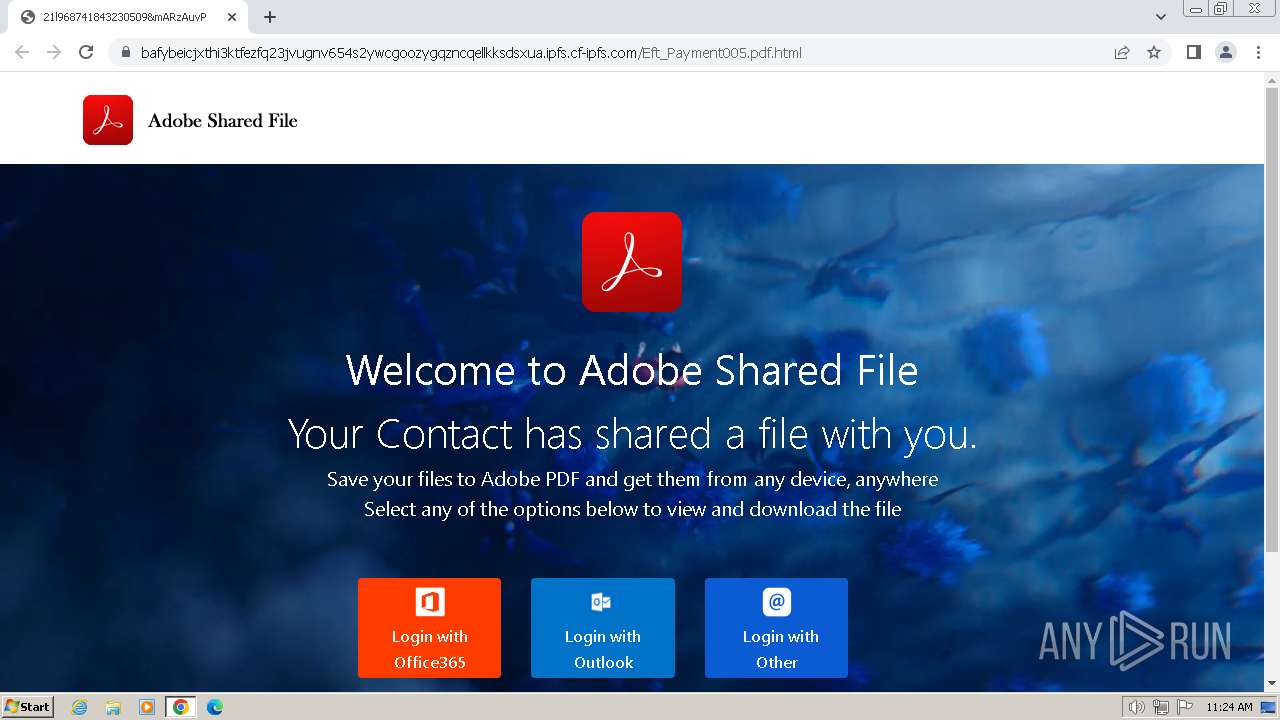Open the browser side panel
The height and width of the screenshot is (720, 1280).
pyautogui.click(x=1193, y=53)
